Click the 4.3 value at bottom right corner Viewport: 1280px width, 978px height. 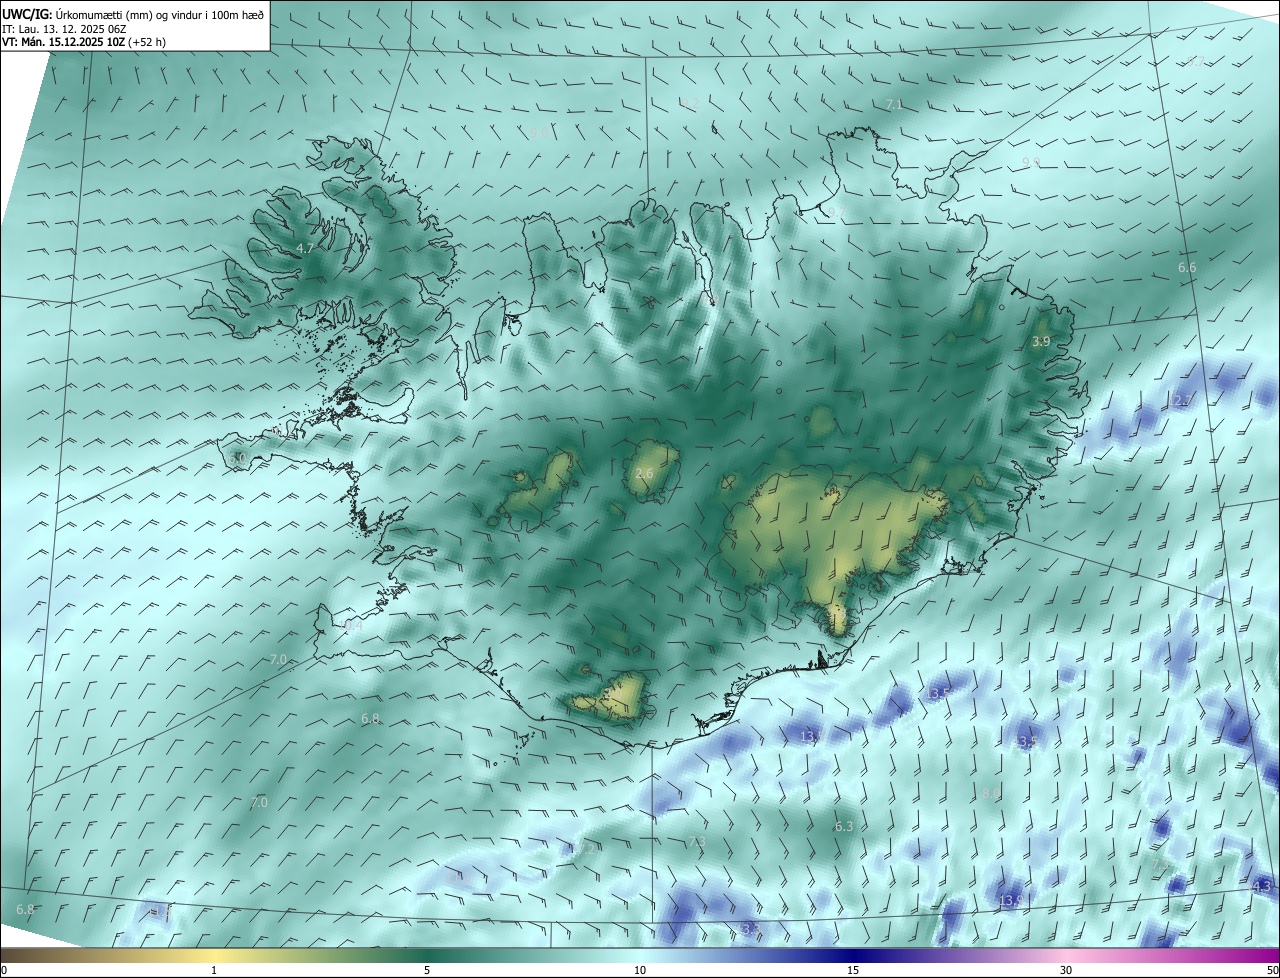[1261, 886]
